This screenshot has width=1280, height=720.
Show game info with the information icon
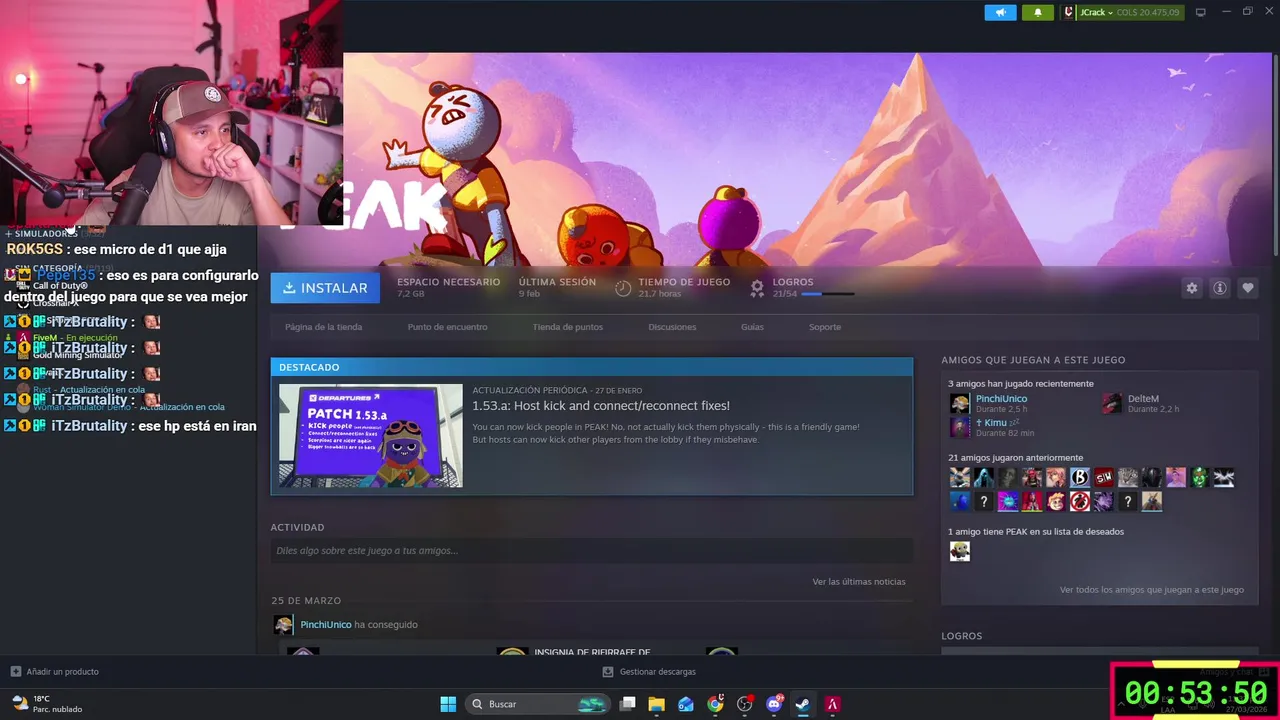[x=1220, y=288]
